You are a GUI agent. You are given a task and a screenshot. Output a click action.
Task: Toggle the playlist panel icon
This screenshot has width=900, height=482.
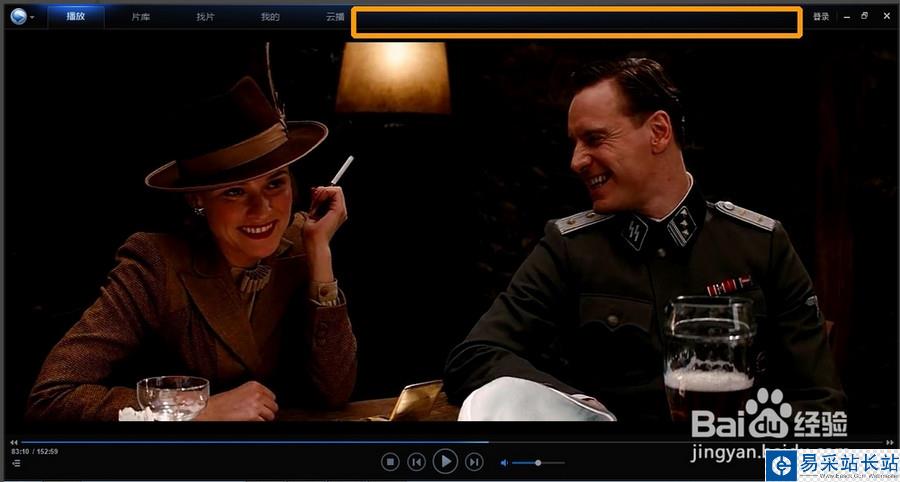click(15, 463)
